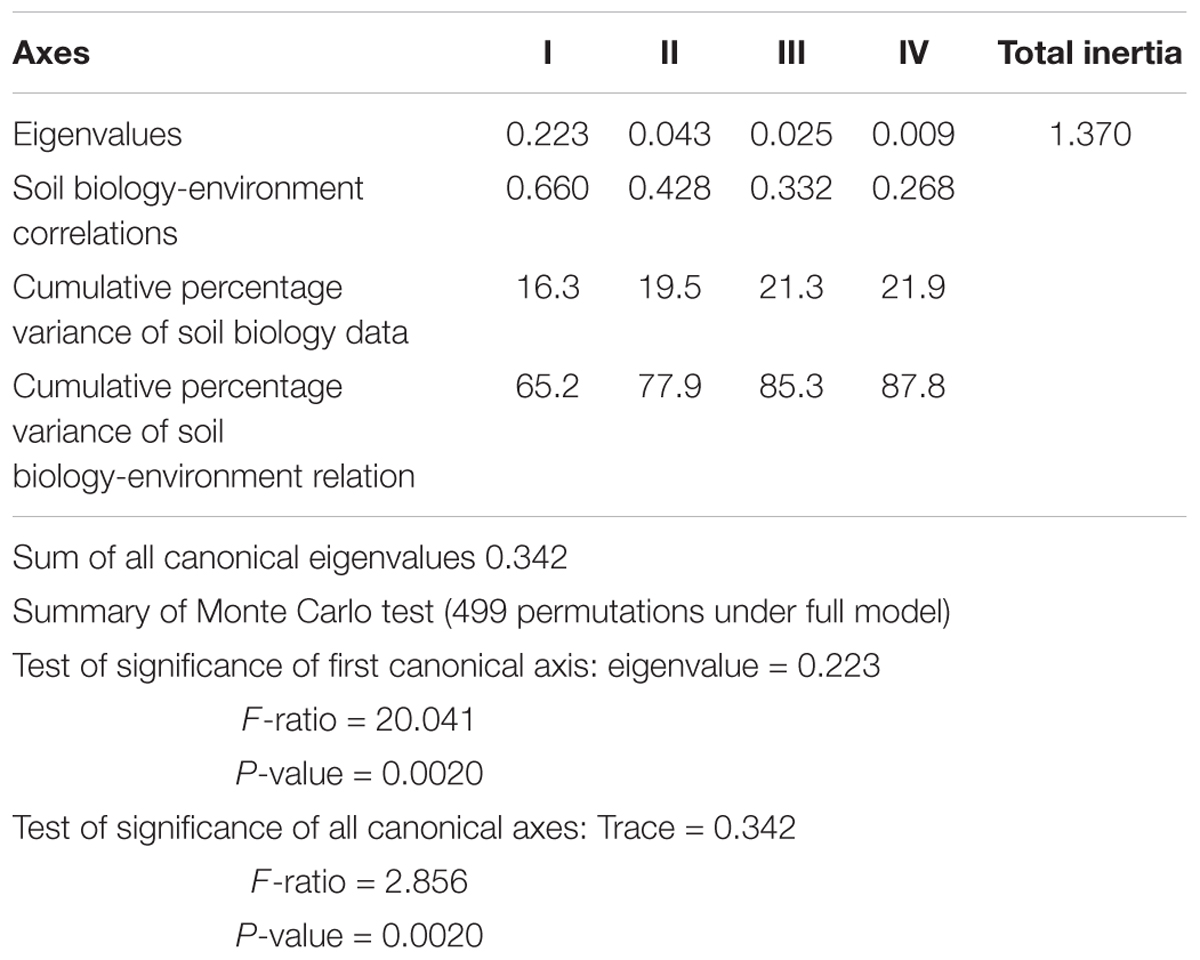Select the Monte Carlo test summary line

(481, 611)
